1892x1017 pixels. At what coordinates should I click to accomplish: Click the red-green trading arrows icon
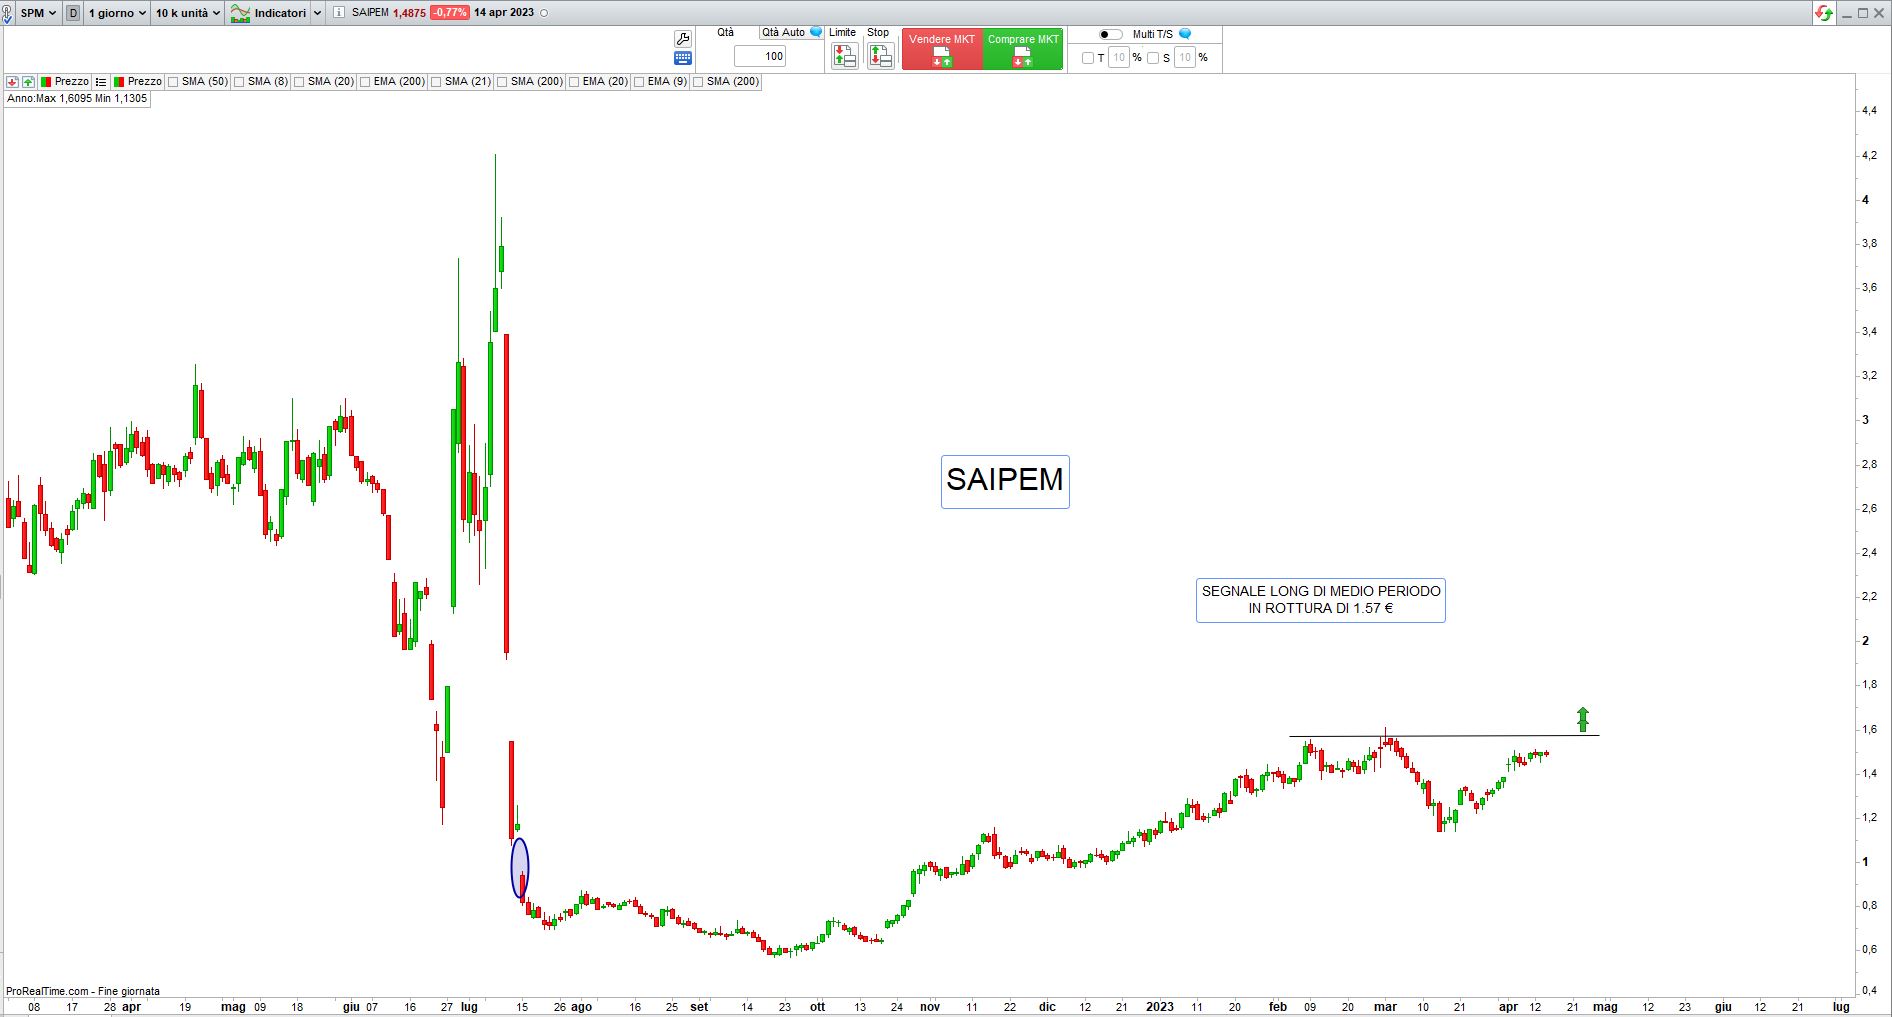pyautogui.click(x=1824, y=13)
